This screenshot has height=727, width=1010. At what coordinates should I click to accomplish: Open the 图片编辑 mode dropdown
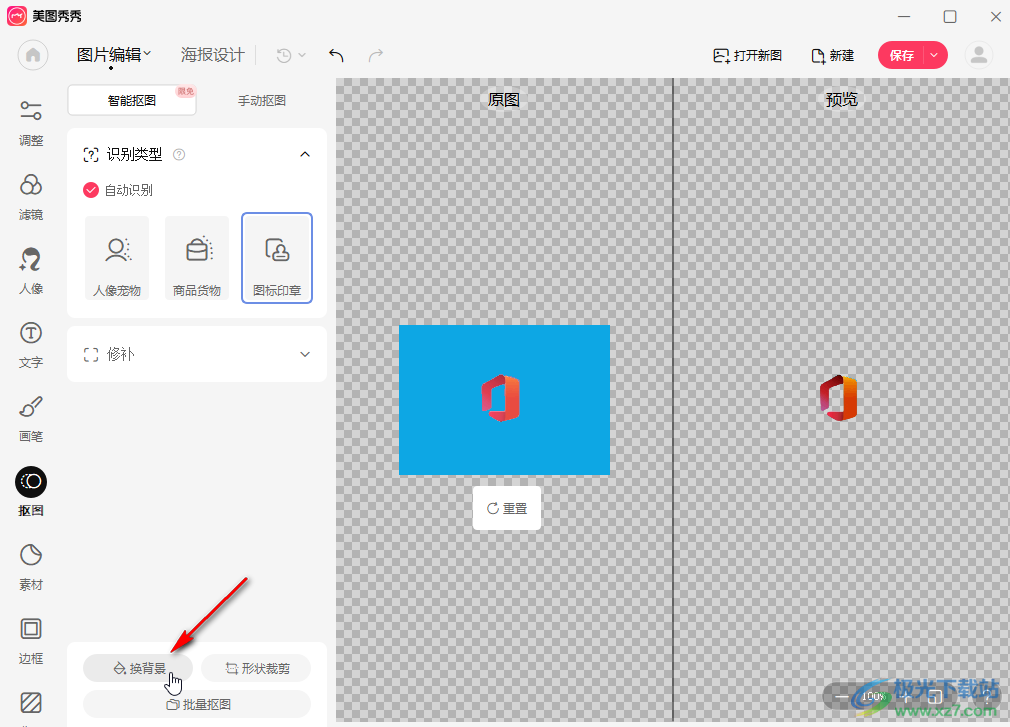click(x=113, y=55)
